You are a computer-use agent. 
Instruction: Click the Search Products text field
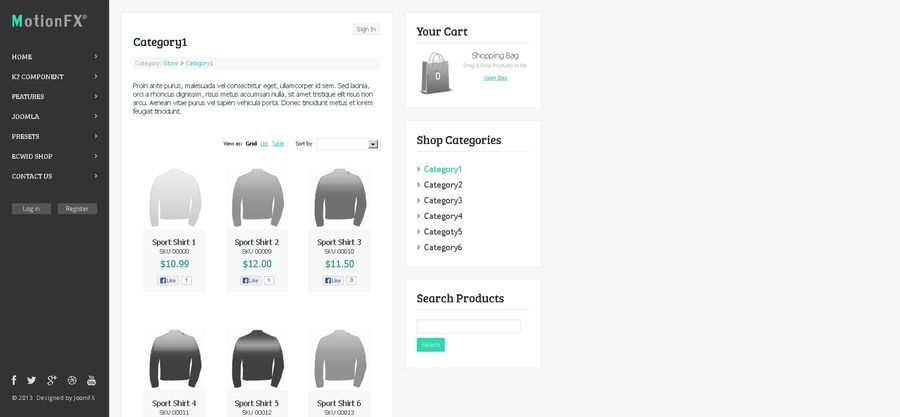click(x=468, y=327)
